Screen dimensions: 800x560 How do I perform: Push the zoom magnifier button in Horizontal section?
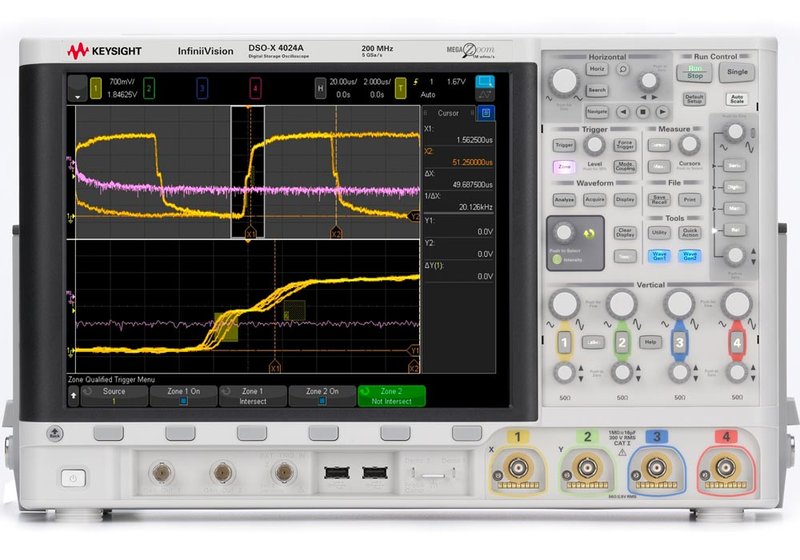622,69
